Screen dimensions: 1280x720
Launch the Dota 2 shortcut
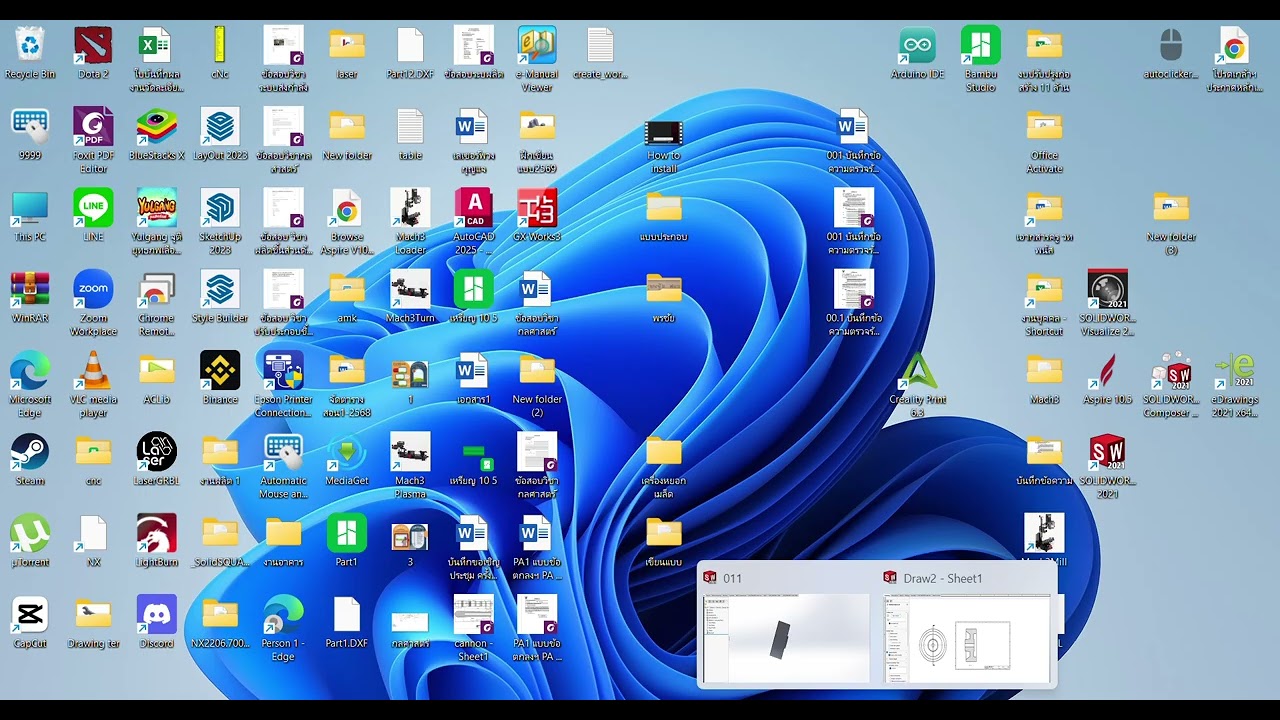coord(93,53)
